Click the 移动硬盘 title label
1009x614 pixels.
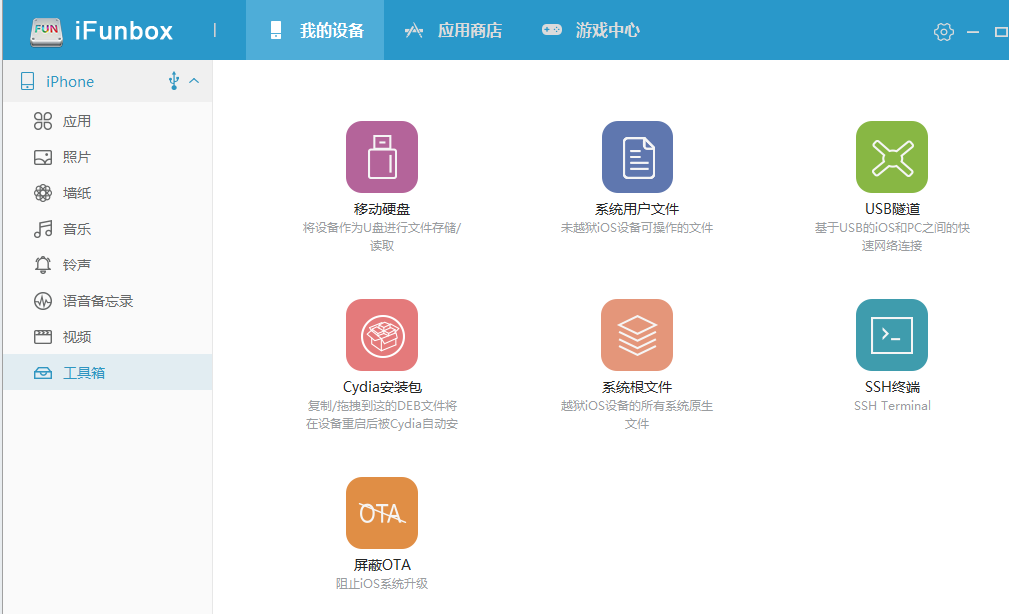coord(382,209)
